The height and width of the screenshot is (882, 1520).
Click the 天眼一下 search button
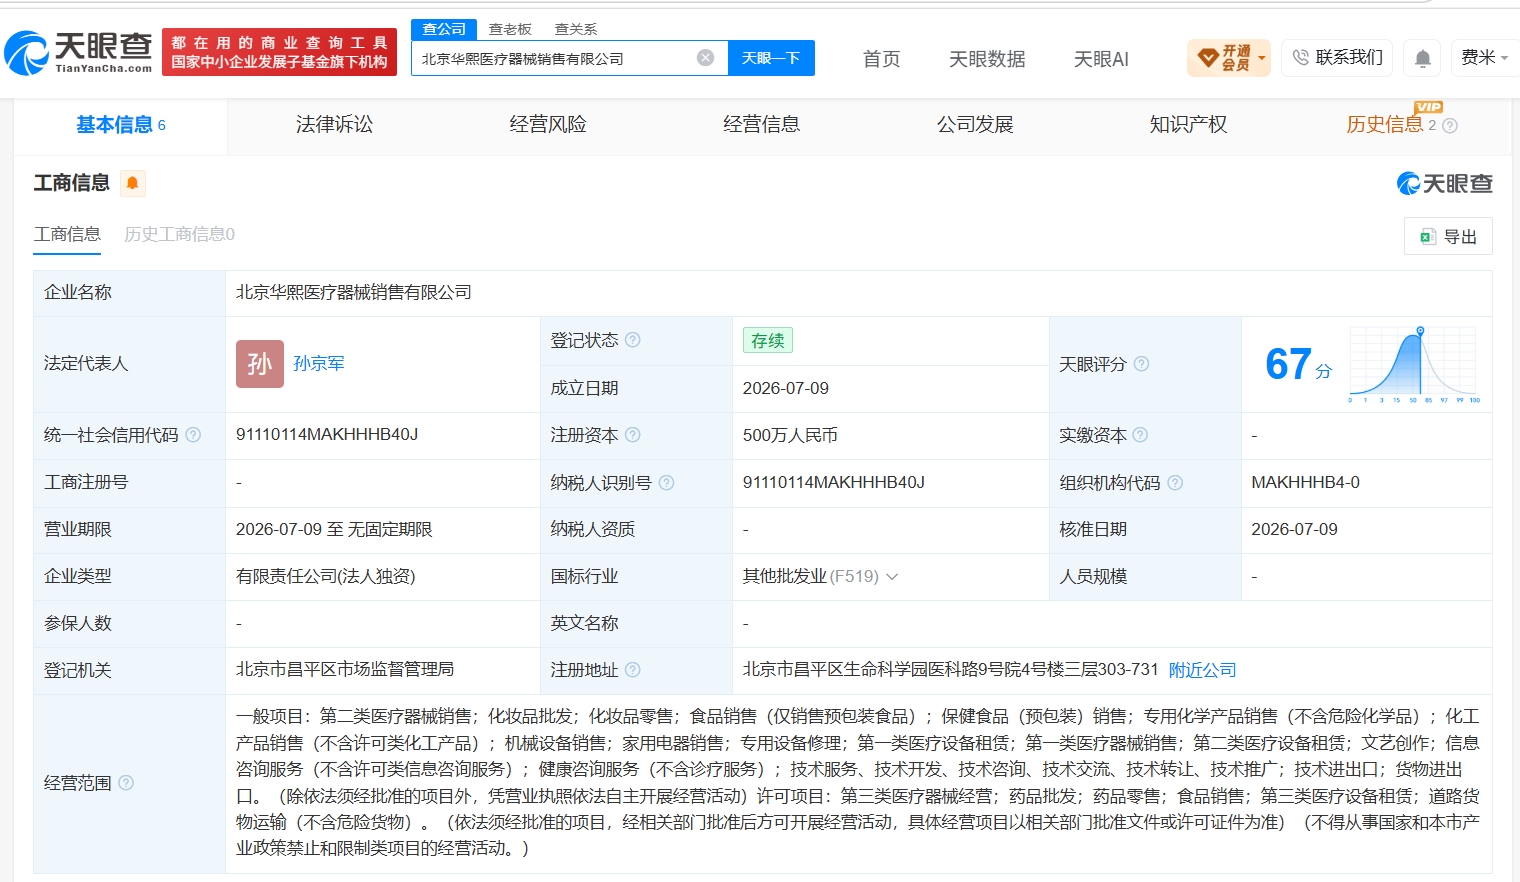point(771,58)
